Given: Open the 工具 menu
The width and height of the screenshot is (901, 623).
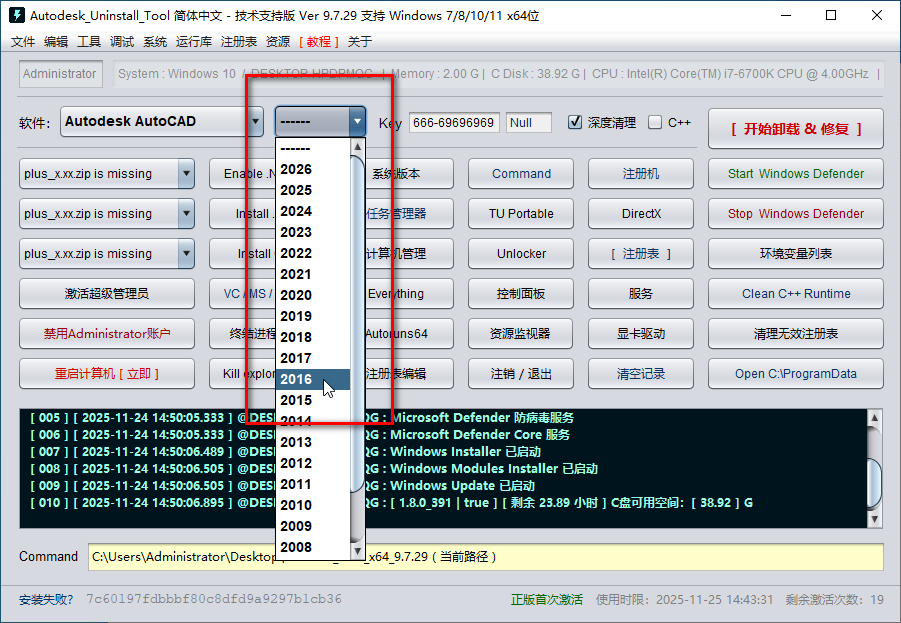Looking at the screenshot, I should pyautogui.click(x=89, y=41).
